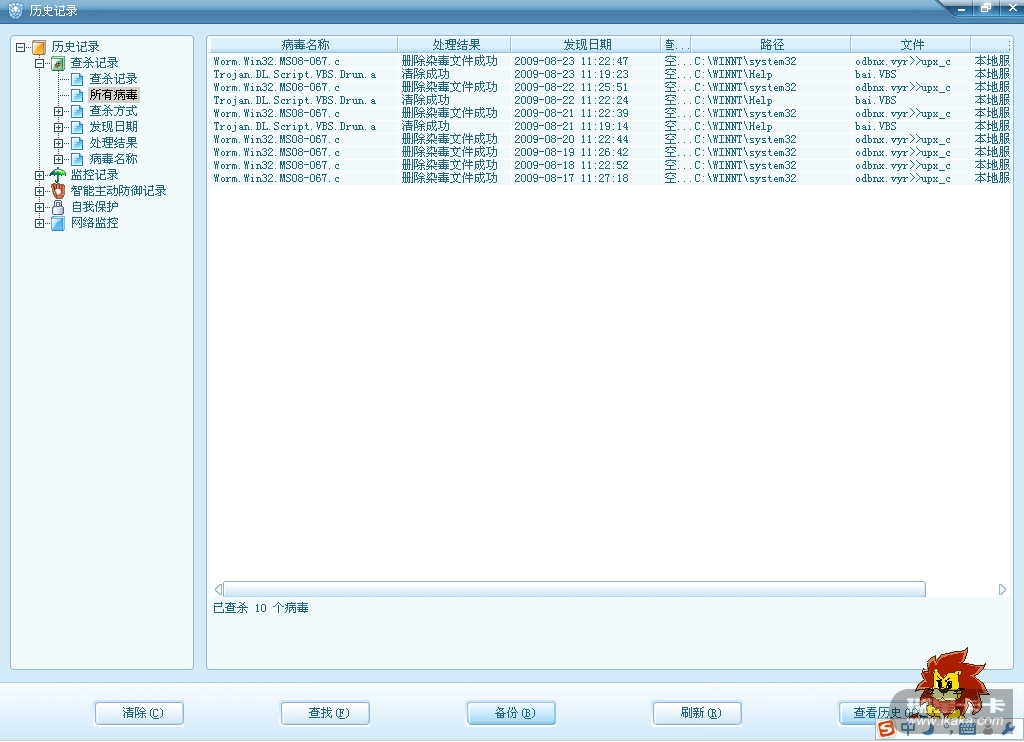Select the row dated 2009-08-22 11:22:24
The height and width of the screenshot is (742, 1024).
[x=610, y=101]
